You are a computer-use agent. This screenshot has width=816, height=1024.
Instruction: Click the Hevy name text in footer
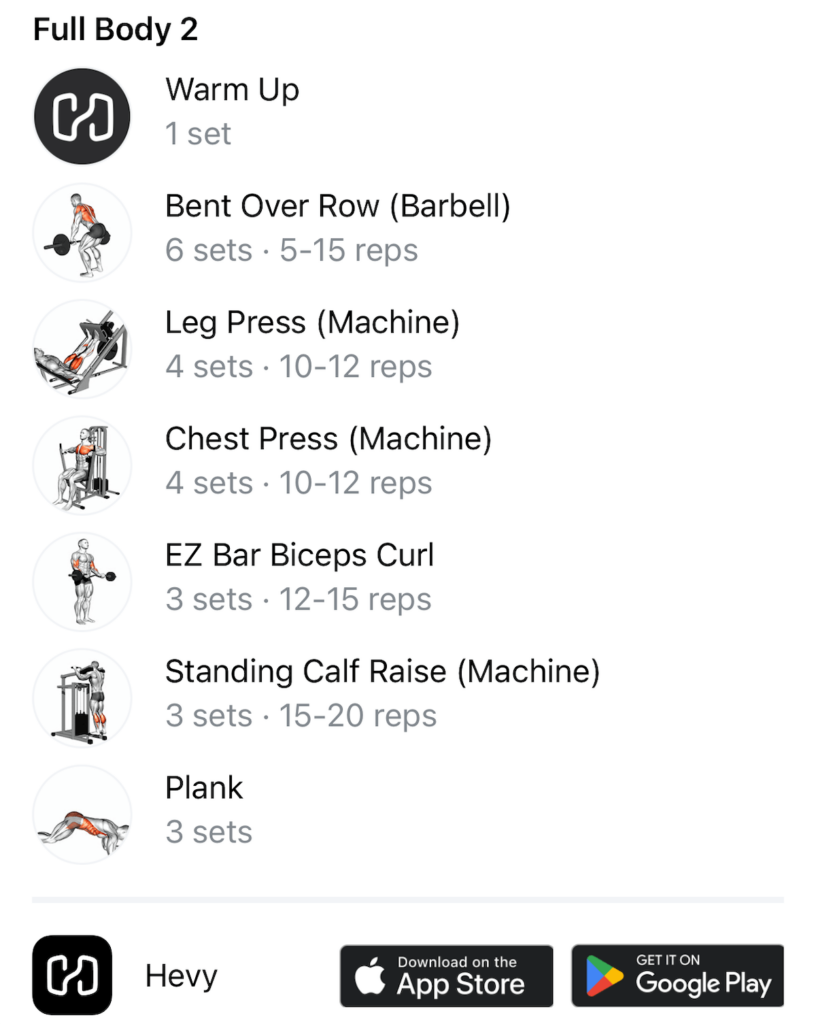(181, 976)
